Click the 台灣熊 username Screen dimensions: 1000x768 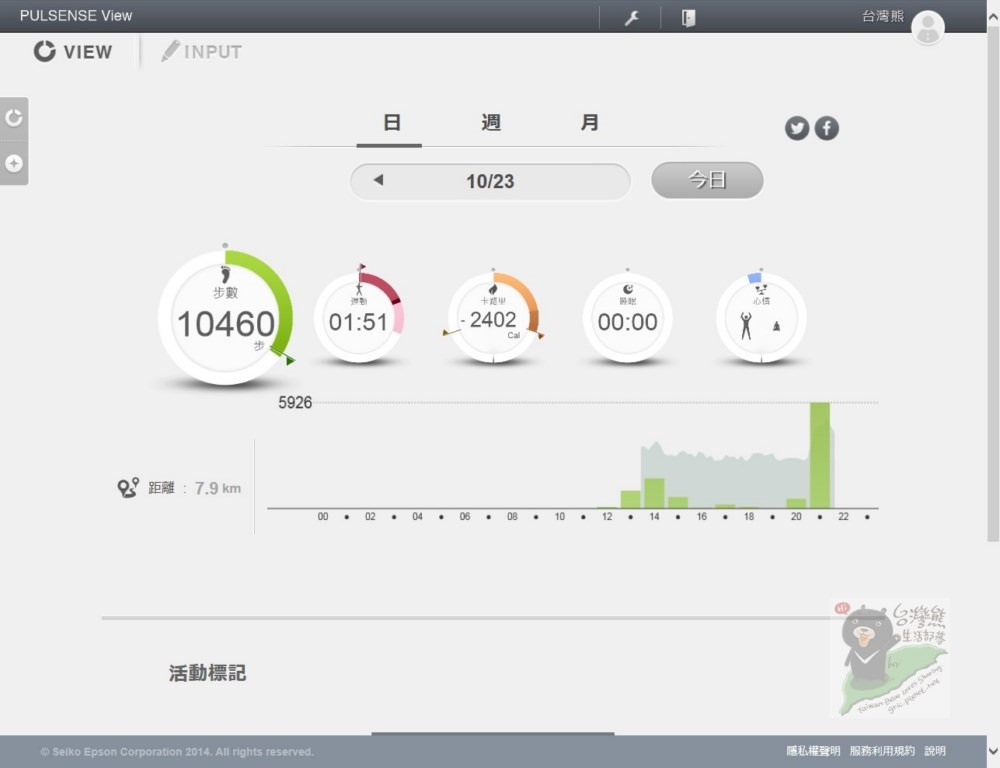pos(883,16)
